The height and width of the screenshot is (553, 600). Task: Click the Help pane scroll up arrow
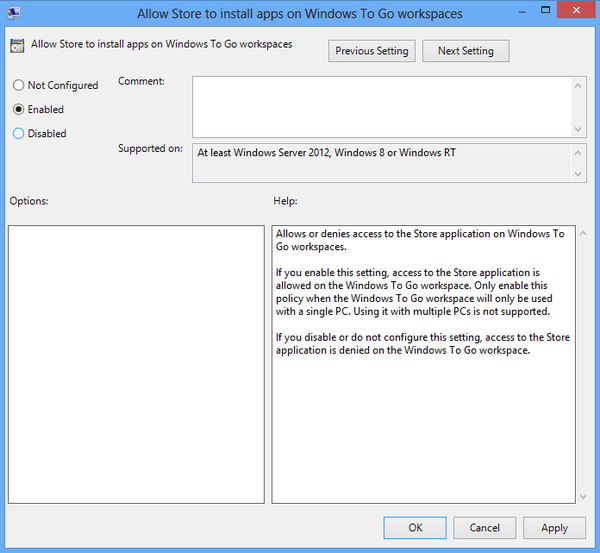click(583, 233)
